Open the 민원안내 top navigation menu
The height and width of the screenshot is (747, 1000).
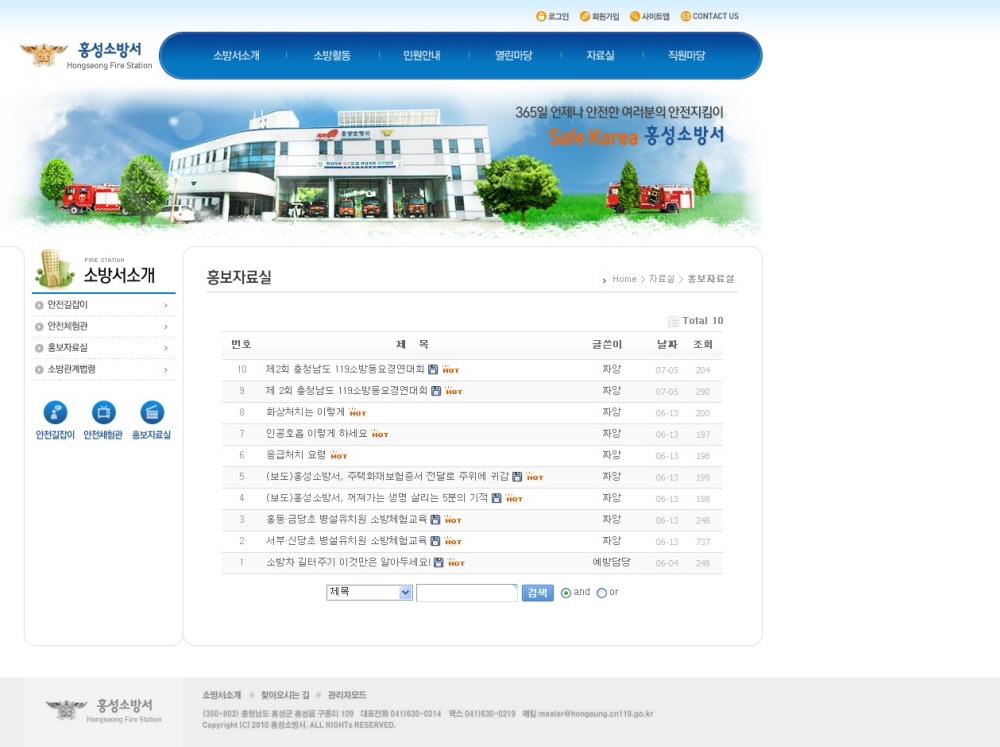click(x=421, y=56)
